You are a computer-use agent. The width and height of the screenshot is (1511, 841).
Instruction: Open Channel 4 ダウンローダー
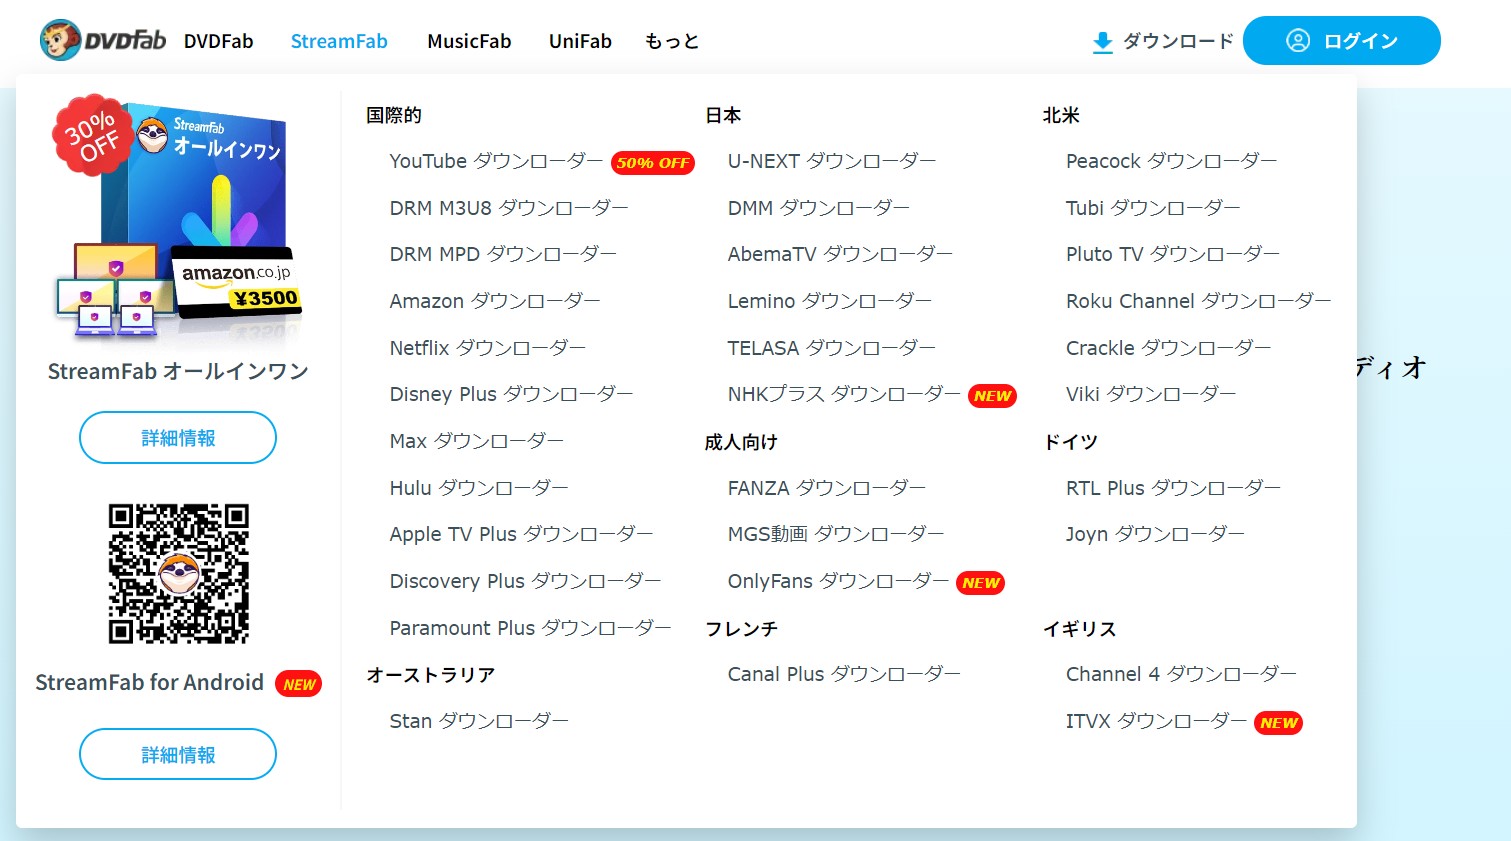1181,674
